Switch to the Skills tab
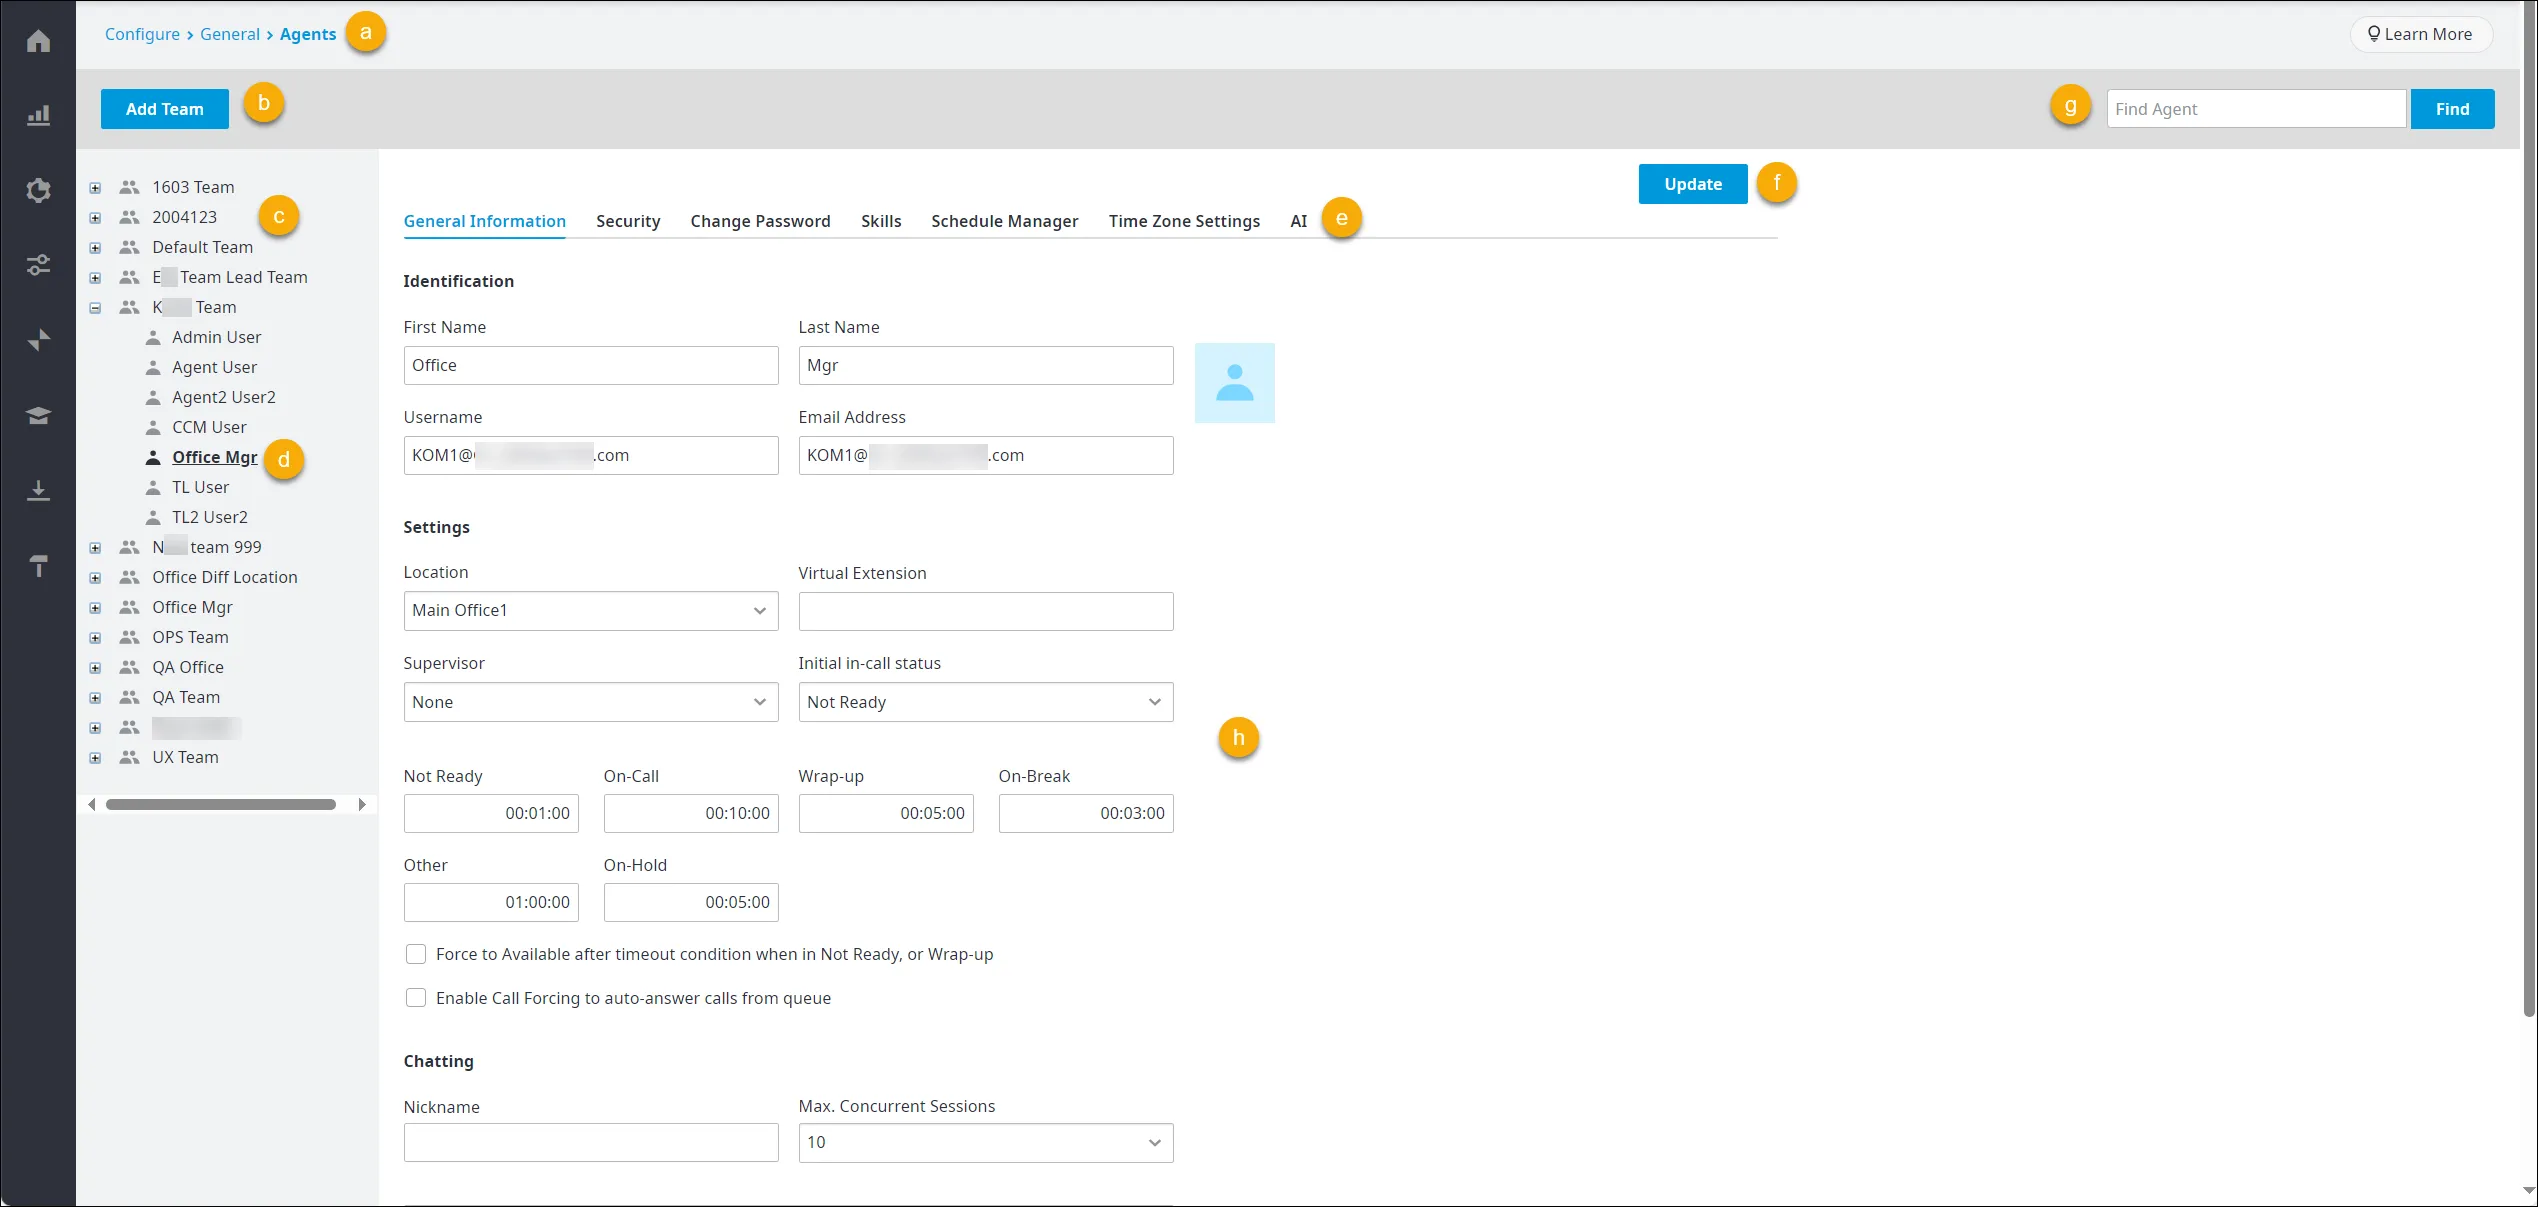The height and width of the screenshot is (1207, 2538). pyautogui.click(x=881, y=221)
